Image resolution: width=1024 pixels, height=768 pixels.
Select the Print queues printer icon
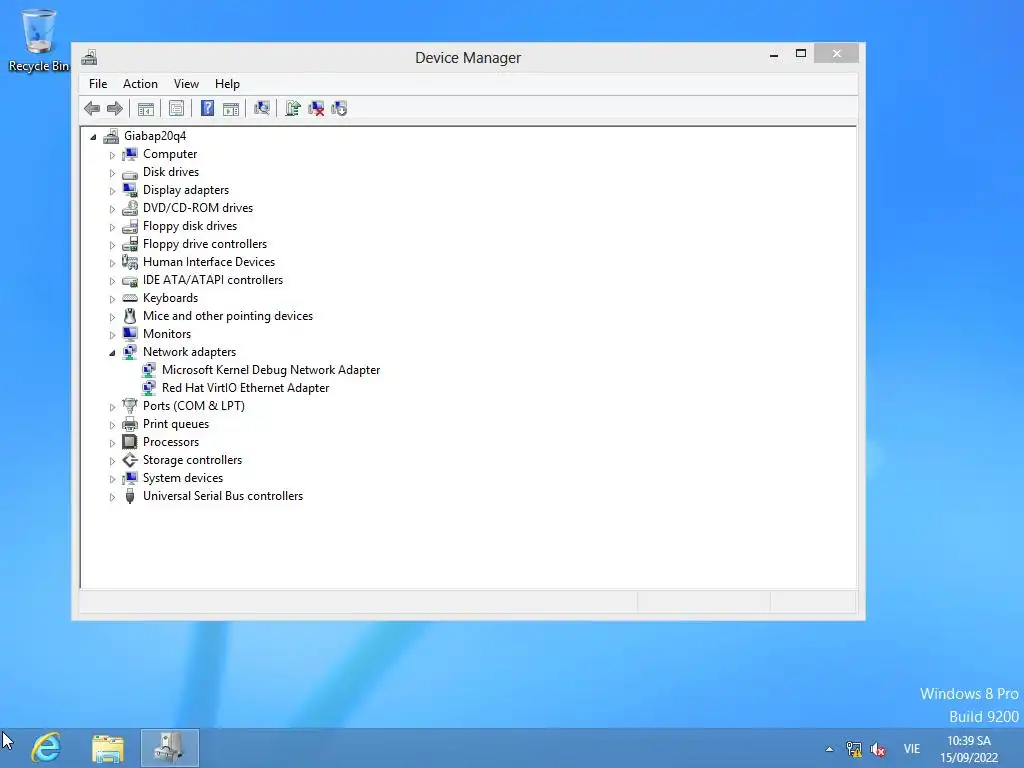point(130,424)
